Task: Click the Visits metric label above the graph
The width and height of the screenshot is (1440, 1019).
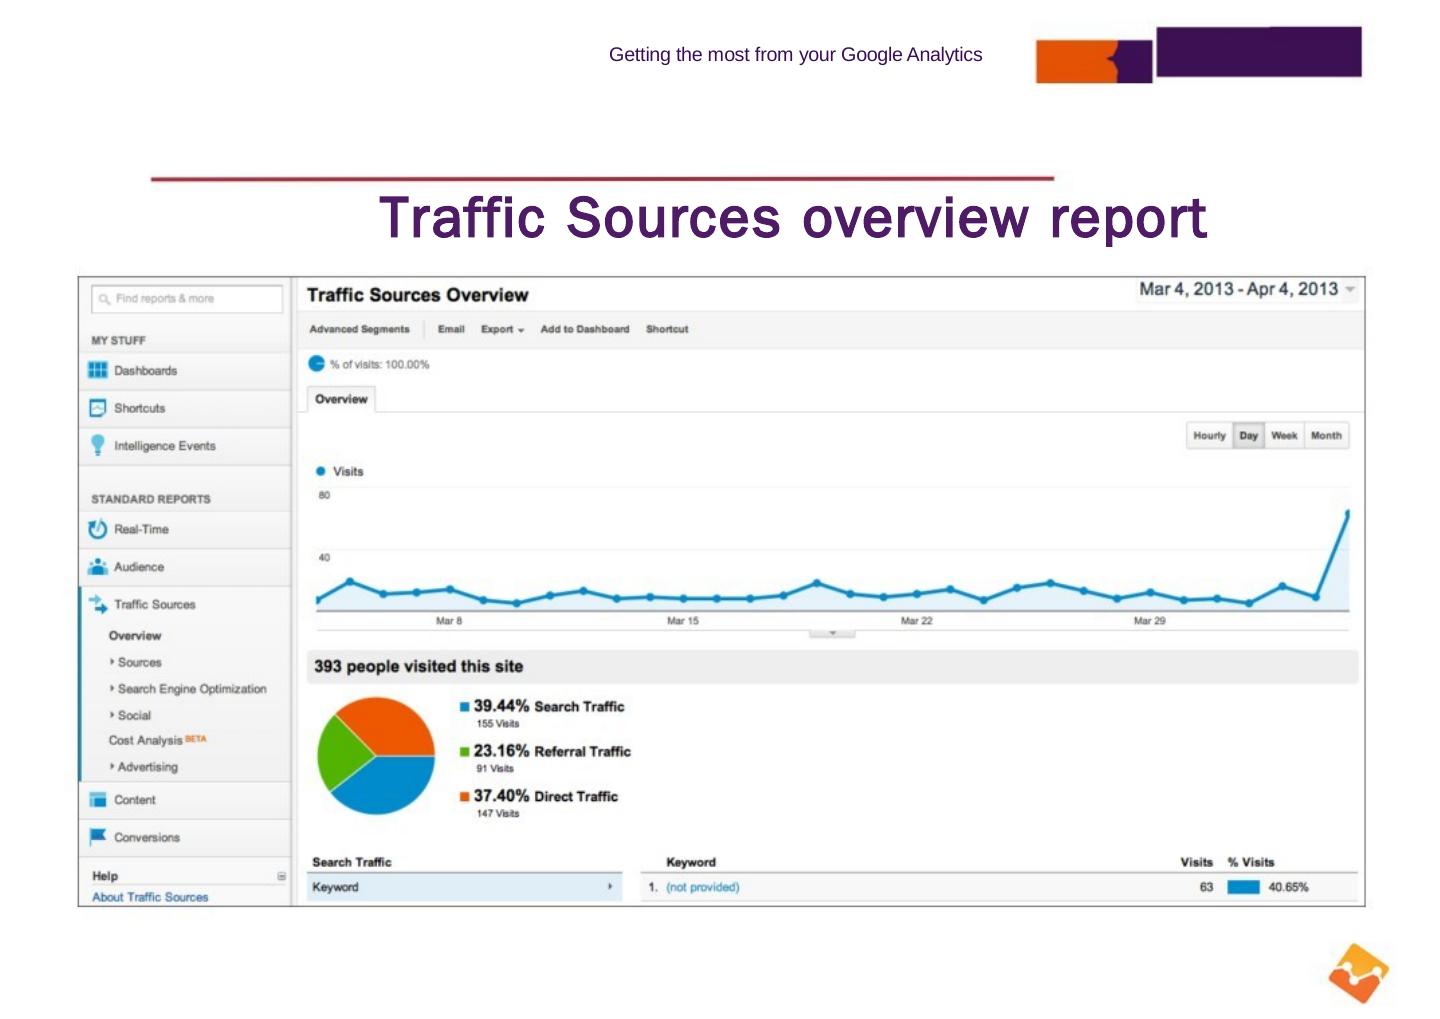Action: [x=348, y=472]
